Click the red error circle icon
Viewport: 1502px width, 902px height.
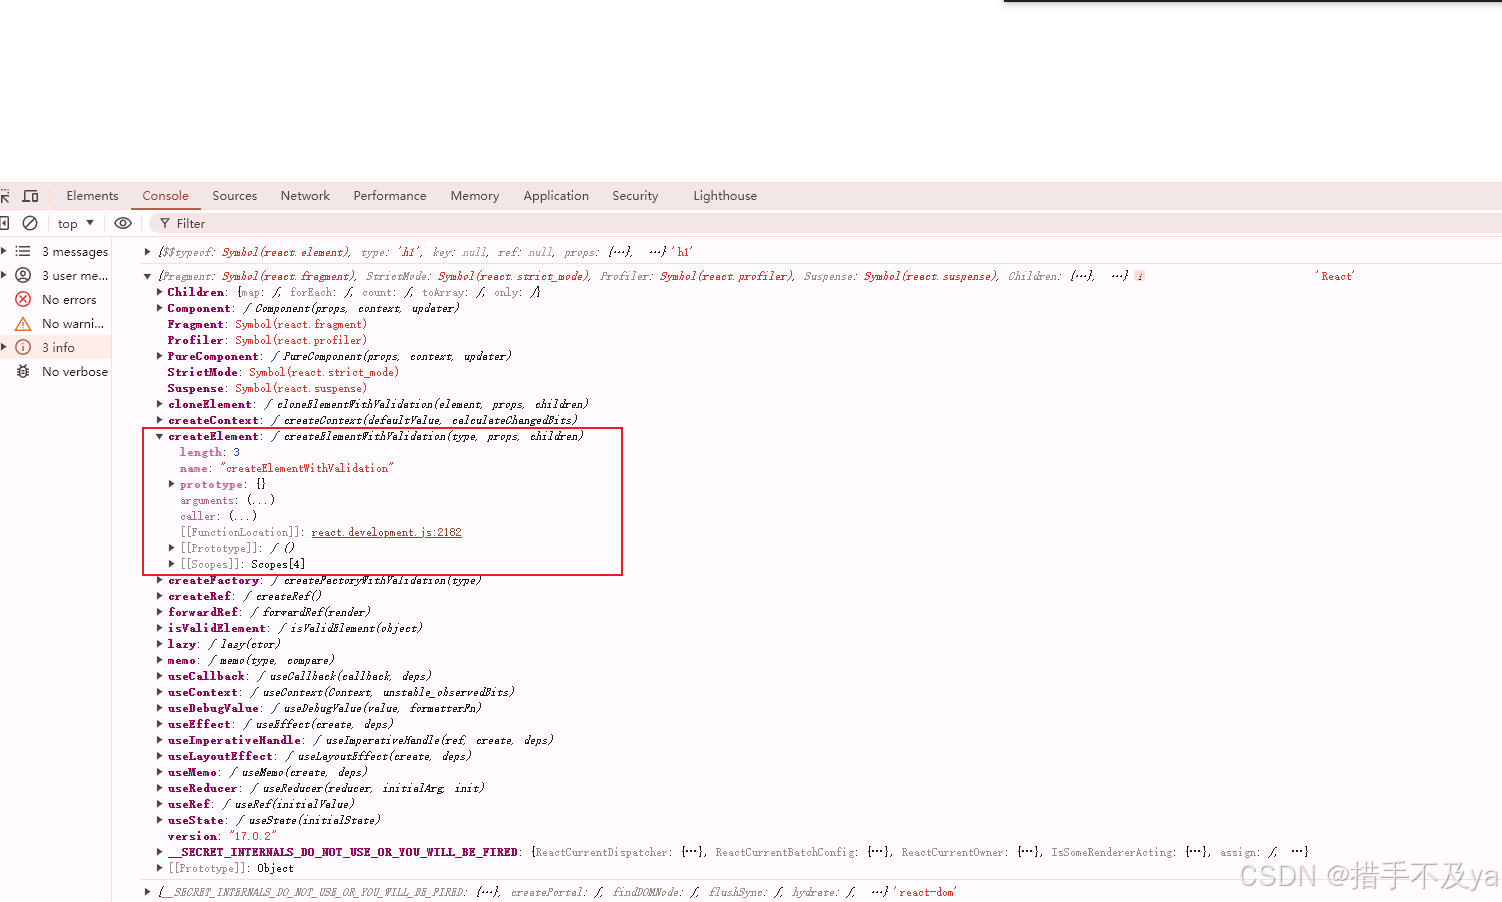point(23,300)
